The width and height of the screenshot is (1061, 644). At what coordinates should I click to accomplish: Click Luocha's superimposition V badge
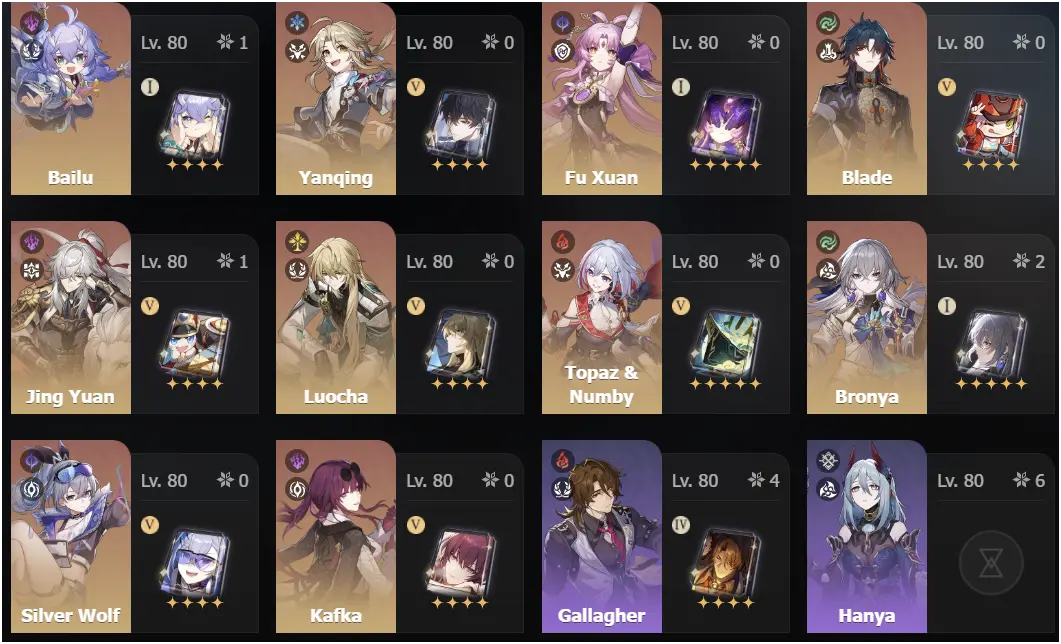pos(415,306)
